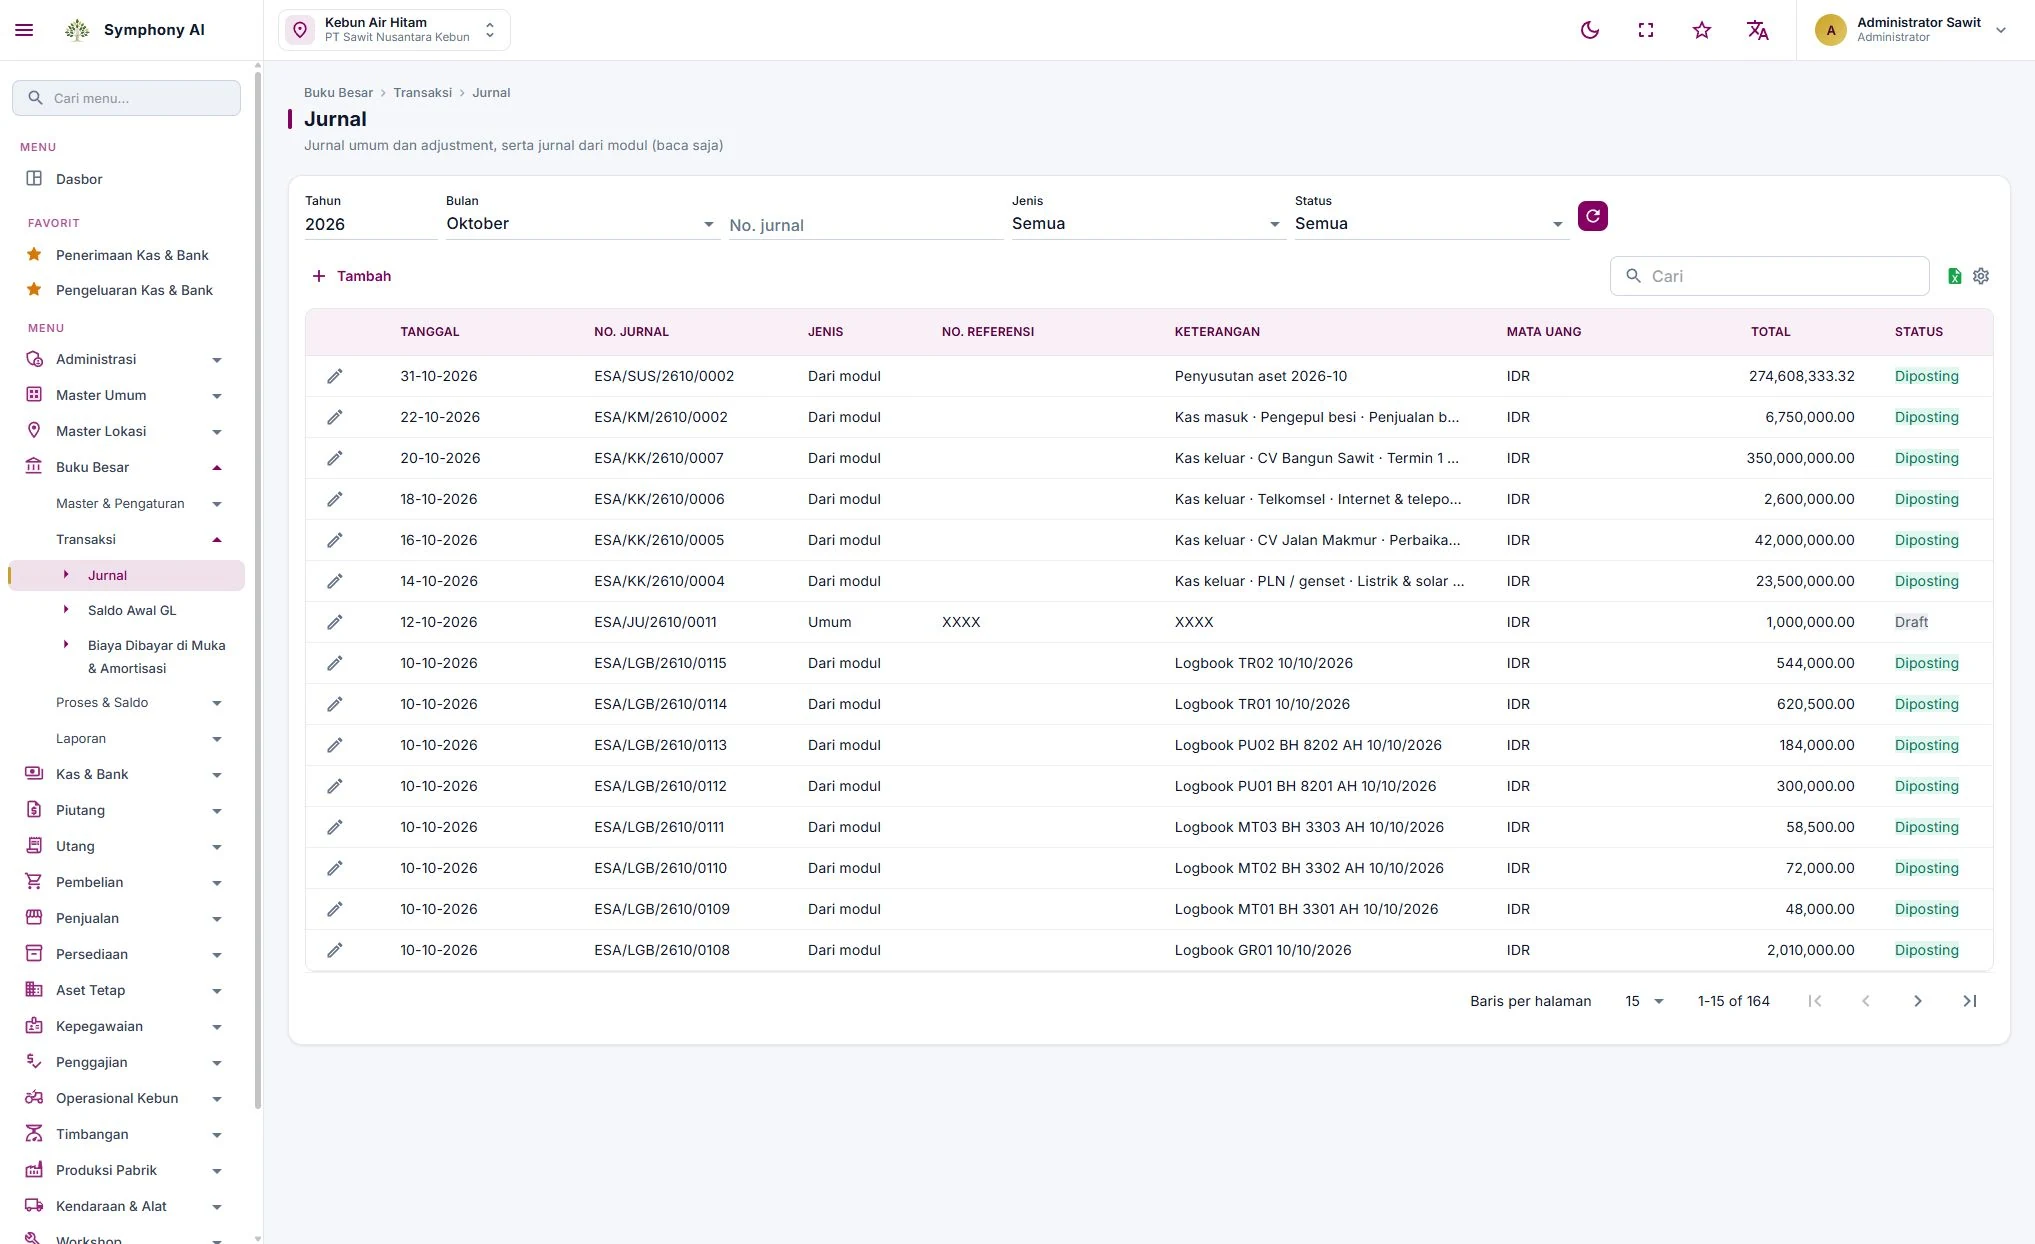The width and height of the screenshot is (2035, 1244).
Task: Click the Dasbor sidebar icon
Action: 34,178
